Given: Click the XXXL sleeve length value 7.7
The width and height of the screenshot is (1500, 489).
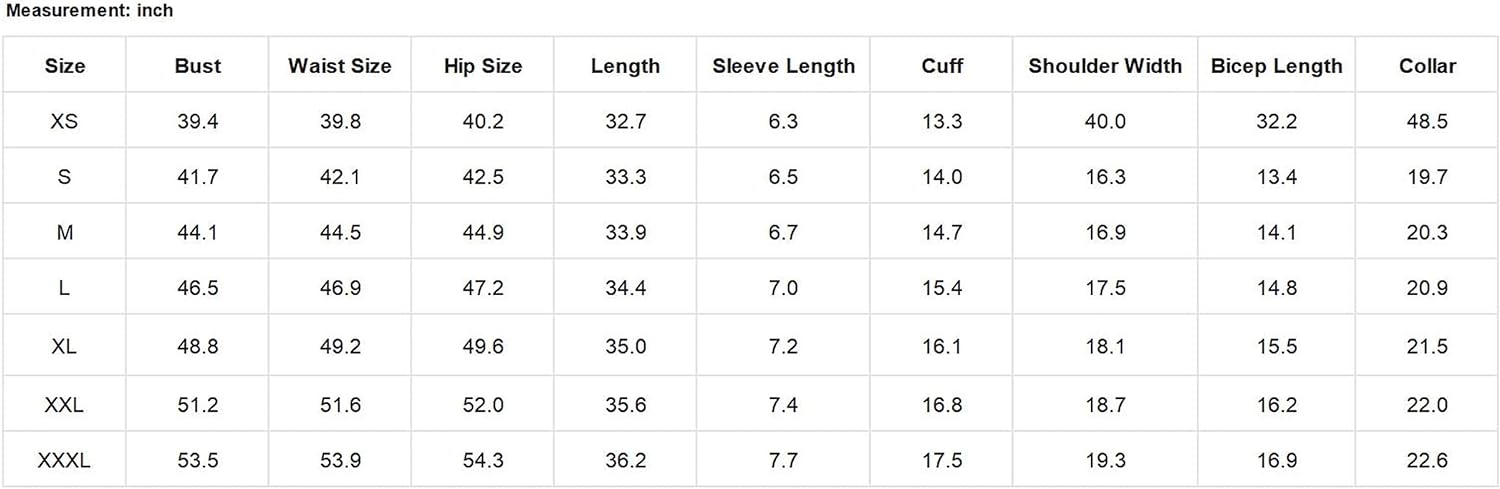Looking at the screenshot, I should click(783, 461).
